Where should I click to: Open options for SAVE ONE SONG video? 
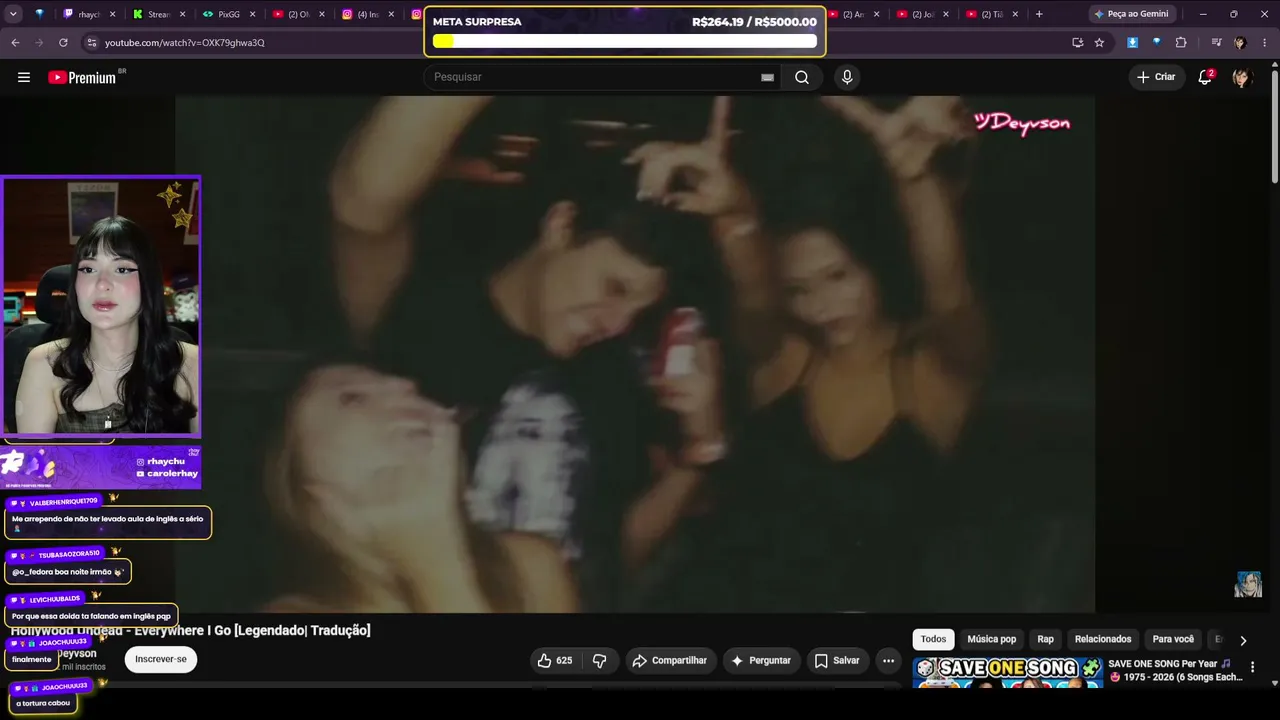(1252, 667)
